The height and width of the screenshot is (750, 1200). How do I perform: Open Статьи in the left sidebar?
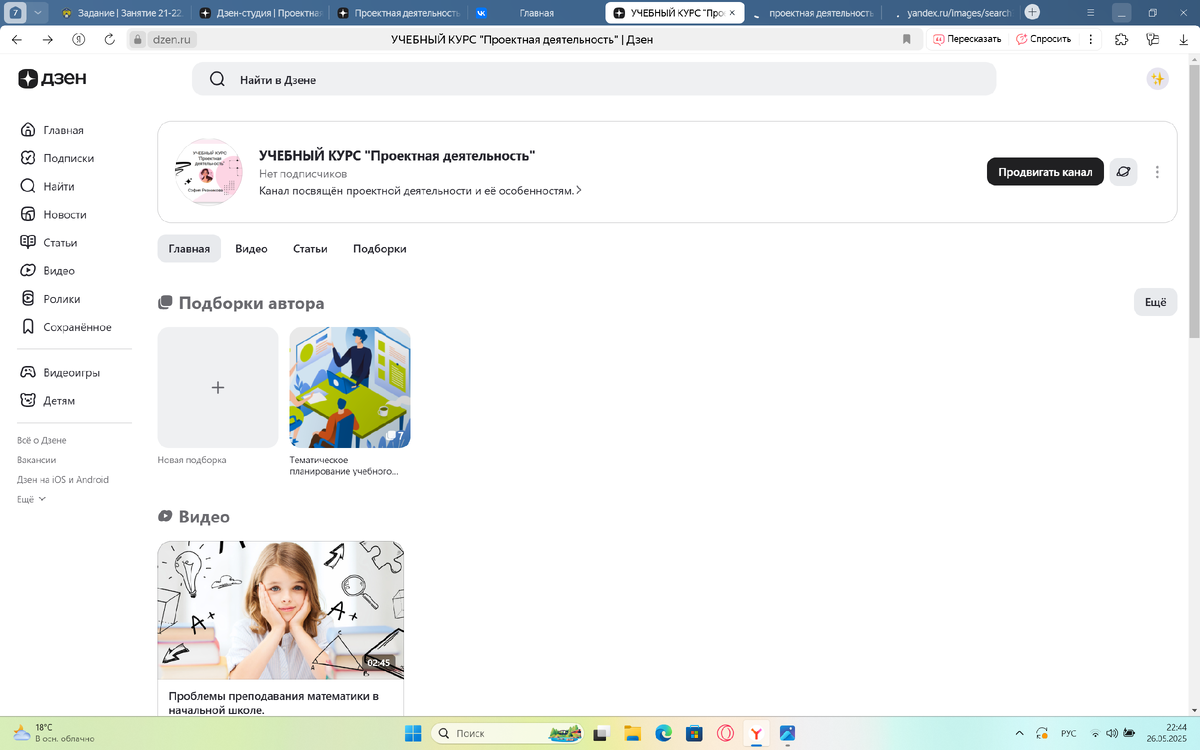pos(49,242)
